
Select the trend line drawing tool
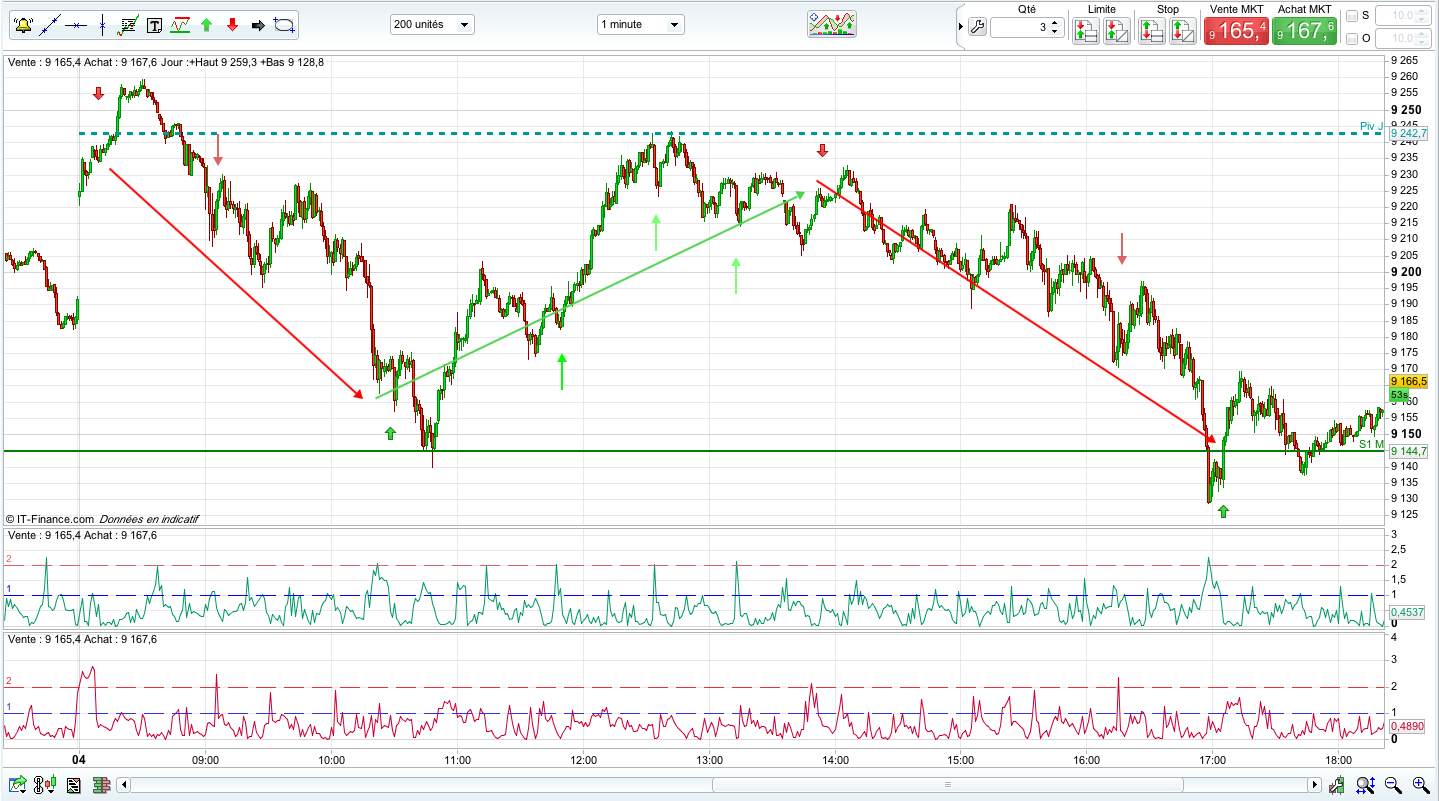click(50, 25)
